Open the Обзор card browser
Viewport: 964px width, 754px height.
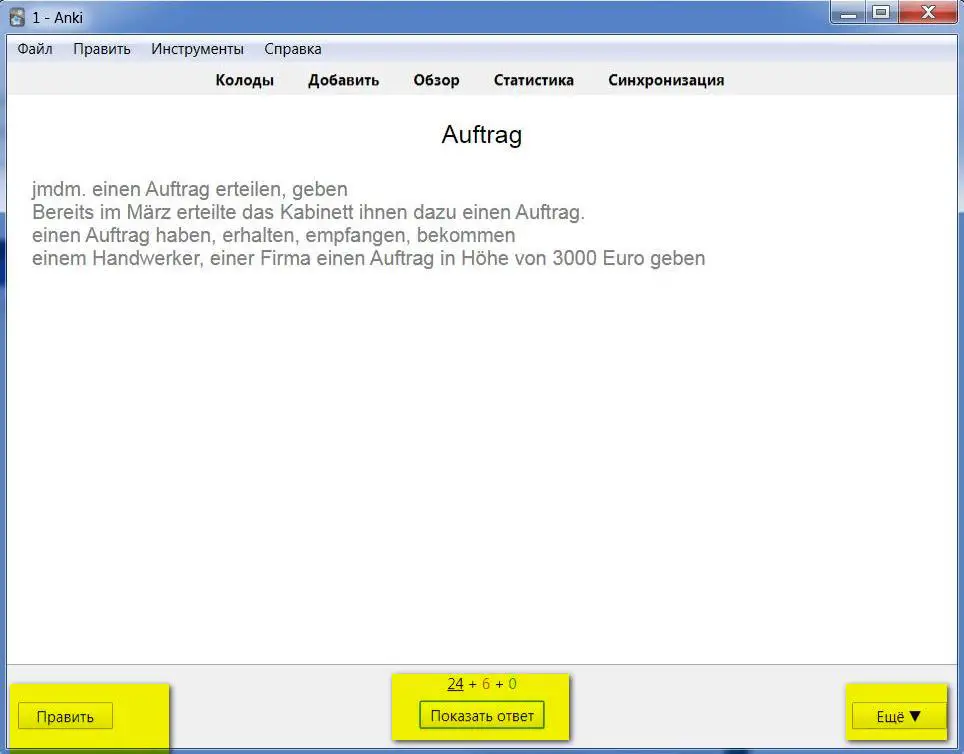[437, 81]
